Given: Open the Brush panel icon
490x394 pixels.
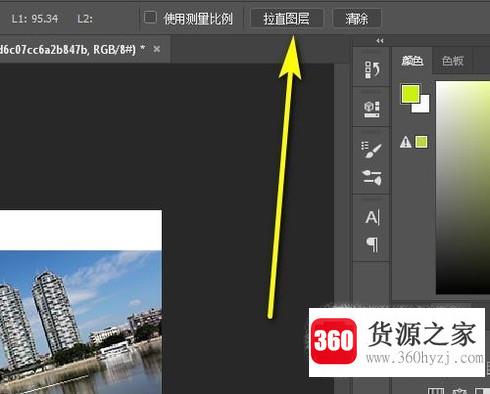Looking at the screenshot, I should coord(372,150).
